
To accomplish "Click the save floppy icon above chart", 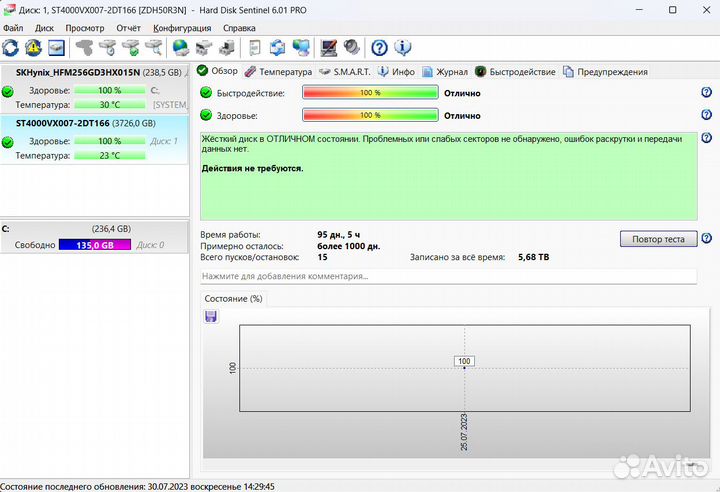I will (x=211, y=317).
